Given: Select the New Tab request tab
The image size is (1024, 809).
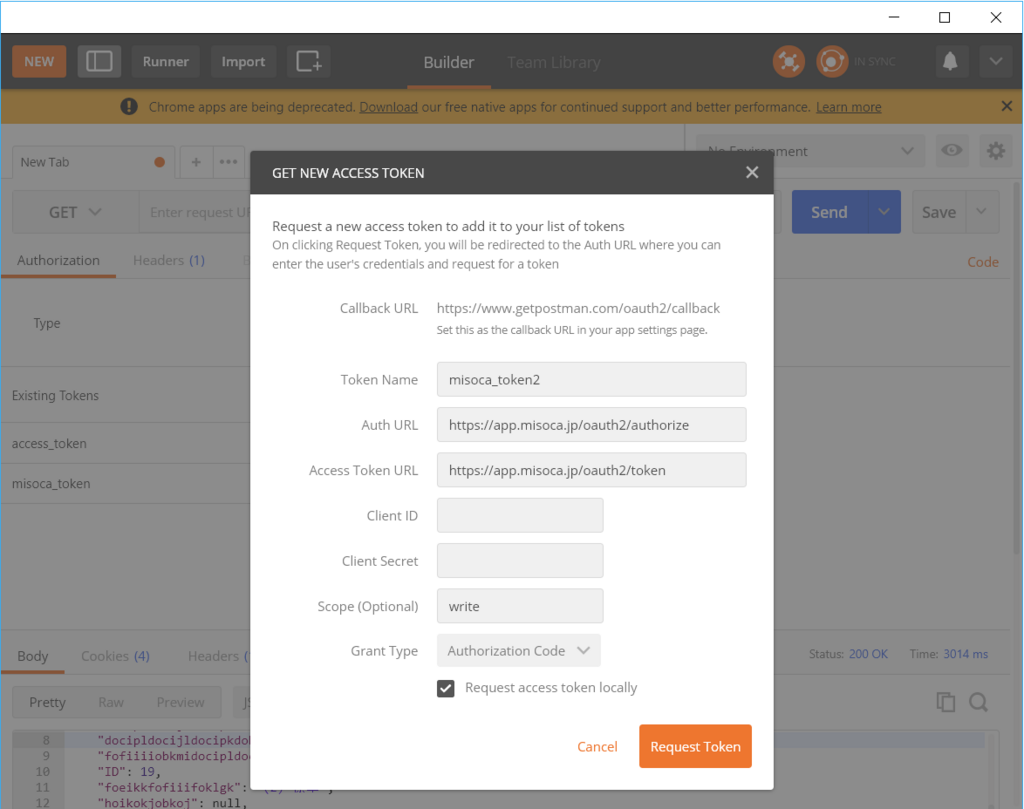Looking at the screenshot, I should (x=93, y=162).
